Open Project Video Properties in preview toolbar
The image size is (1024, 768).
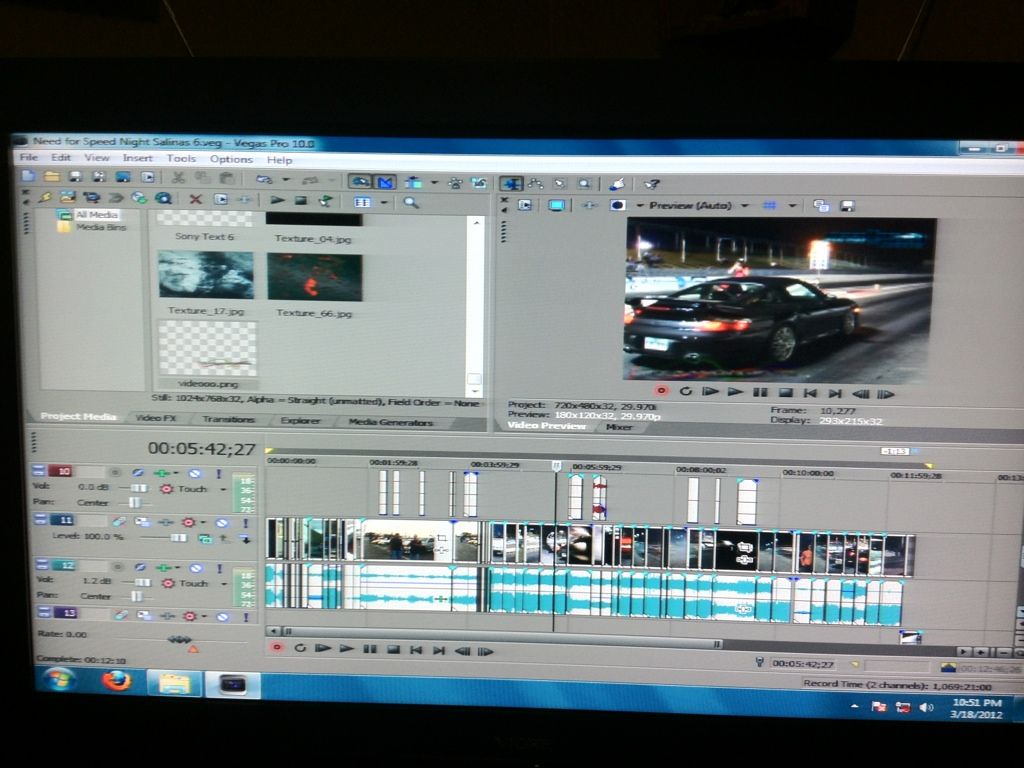[x=524, y=205]
